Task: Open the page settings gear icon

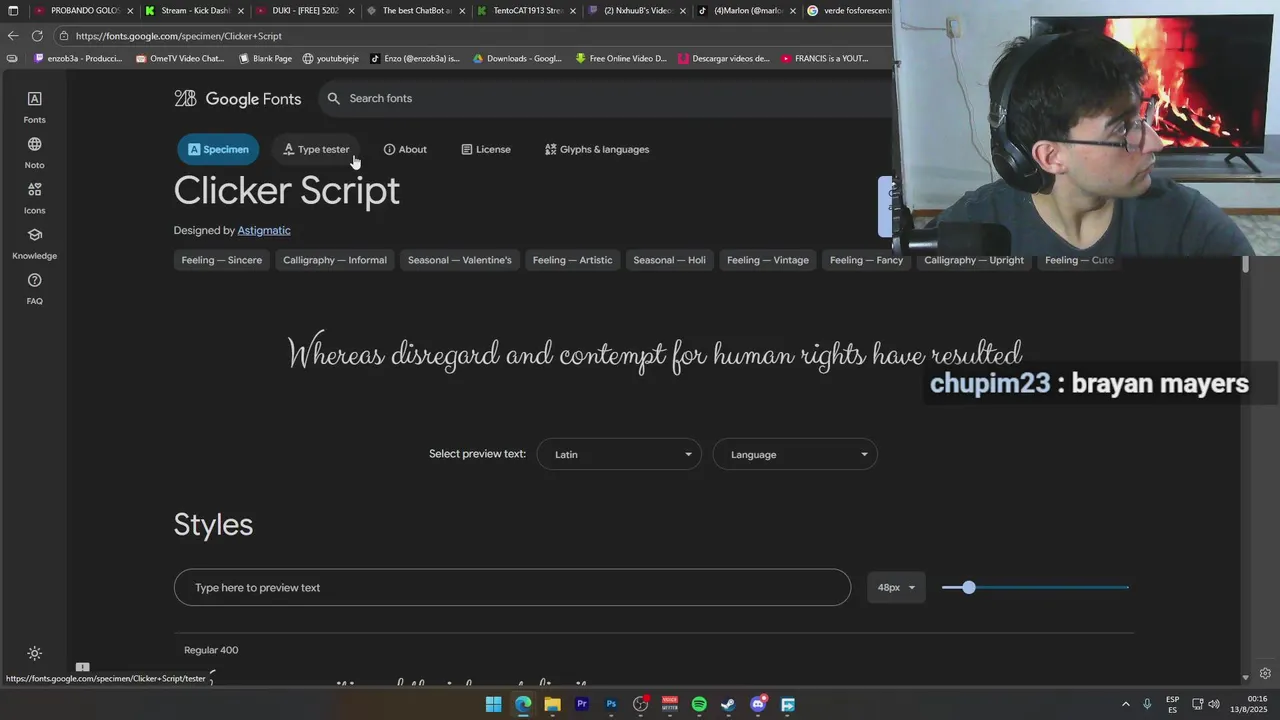Action: point(1265,674)
